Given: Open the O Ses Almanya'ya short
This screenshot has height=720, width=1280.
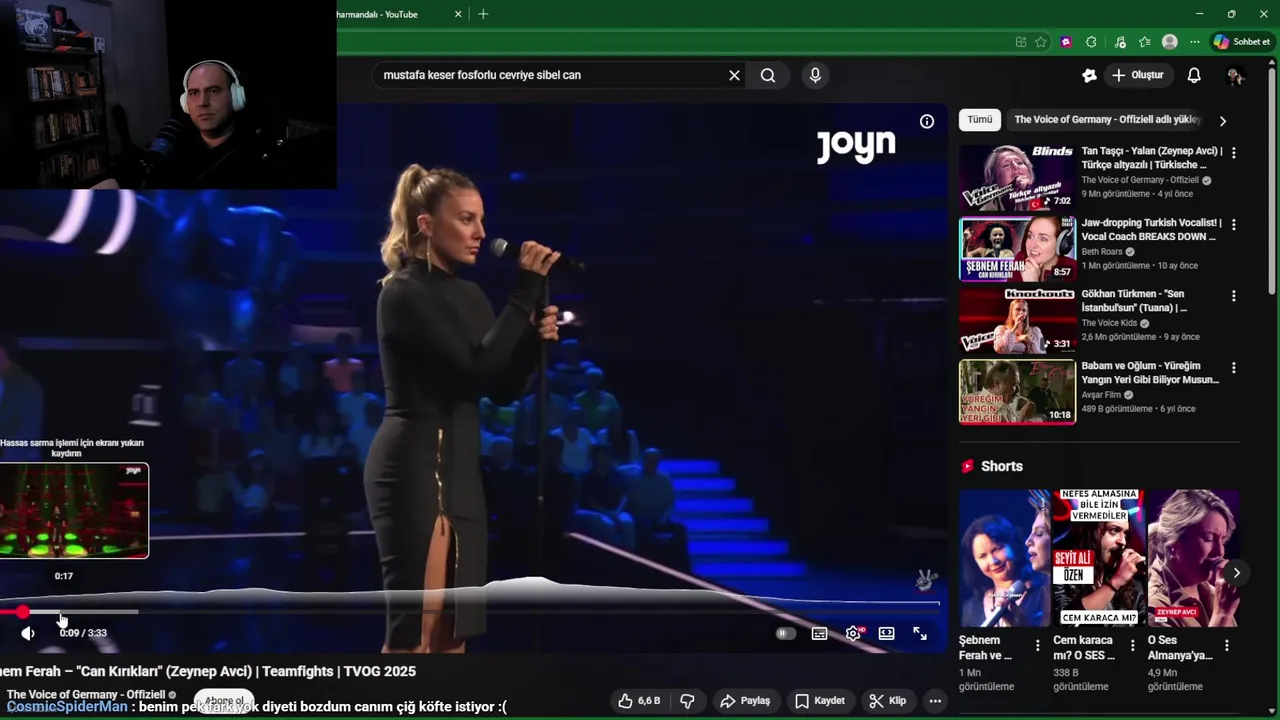Looking at the screenshot, I should pos(1193,557).
